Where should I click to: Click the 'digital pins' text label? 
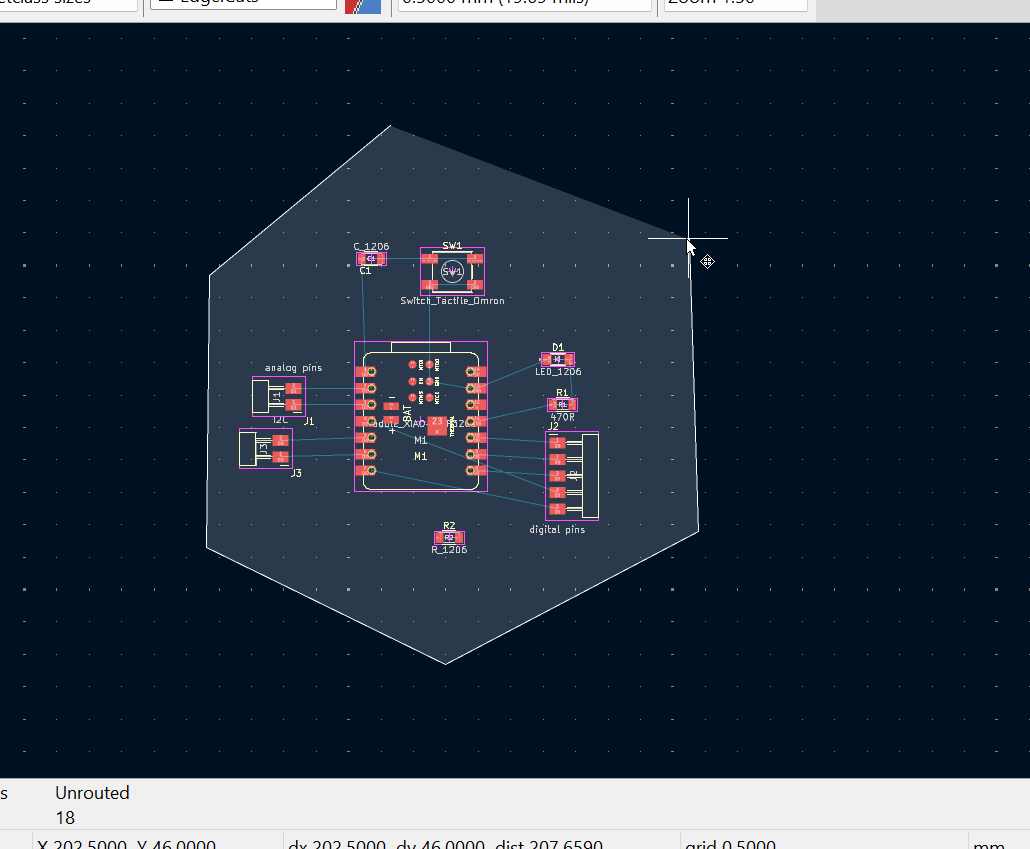click(x=557, y=529)
